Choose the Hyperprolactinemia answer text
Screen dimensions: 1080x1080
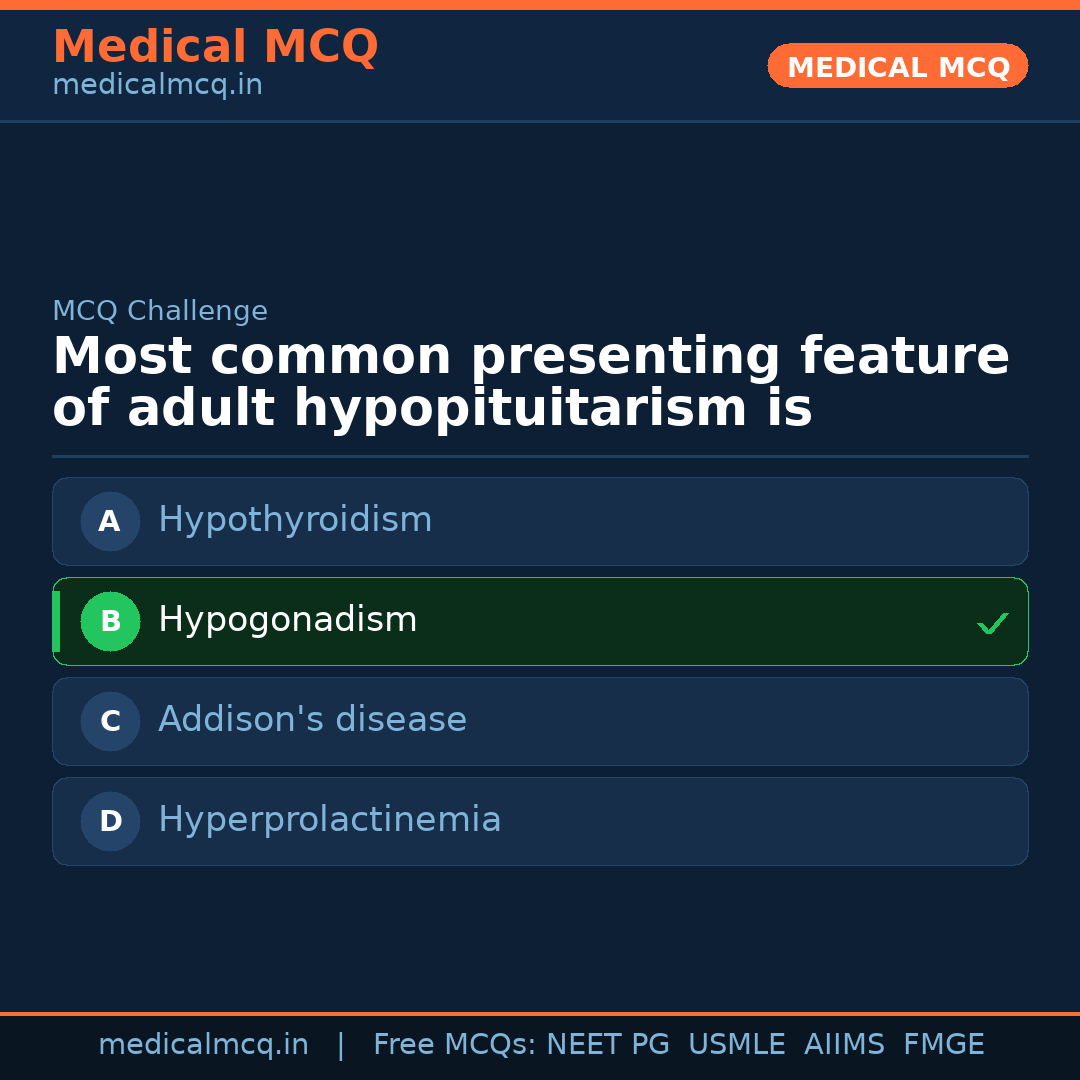329,820
